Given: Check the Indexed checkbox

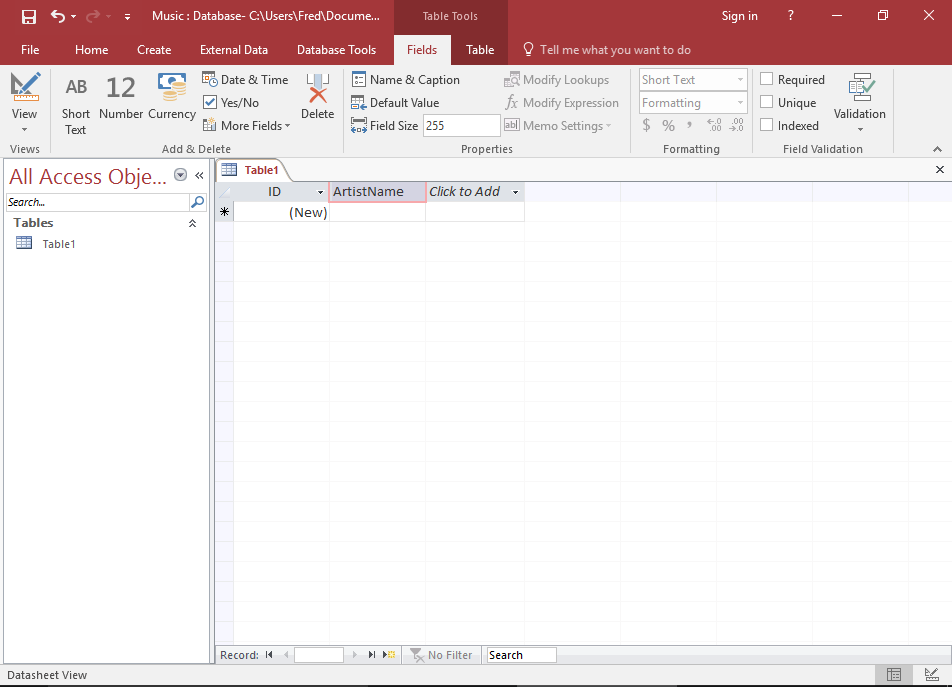Looking at the screenshot, I should (x=767, y=125).
